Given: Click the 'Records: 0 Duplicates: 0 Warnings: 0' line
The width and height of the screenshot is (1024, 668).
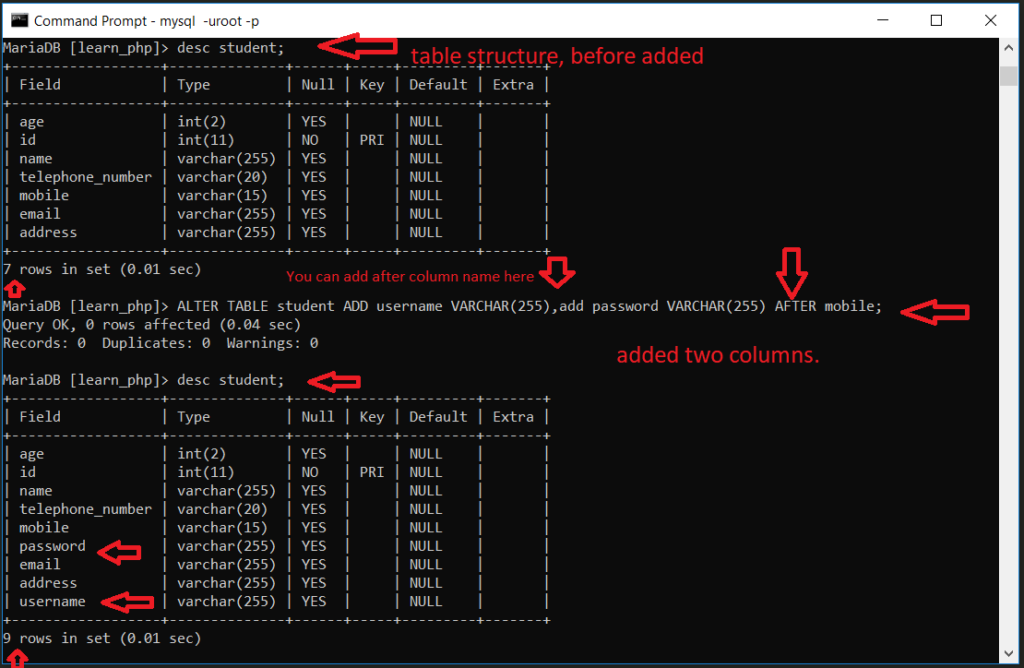Looking at the screenshot, I should pyautogui.click(x=161, y=343).
